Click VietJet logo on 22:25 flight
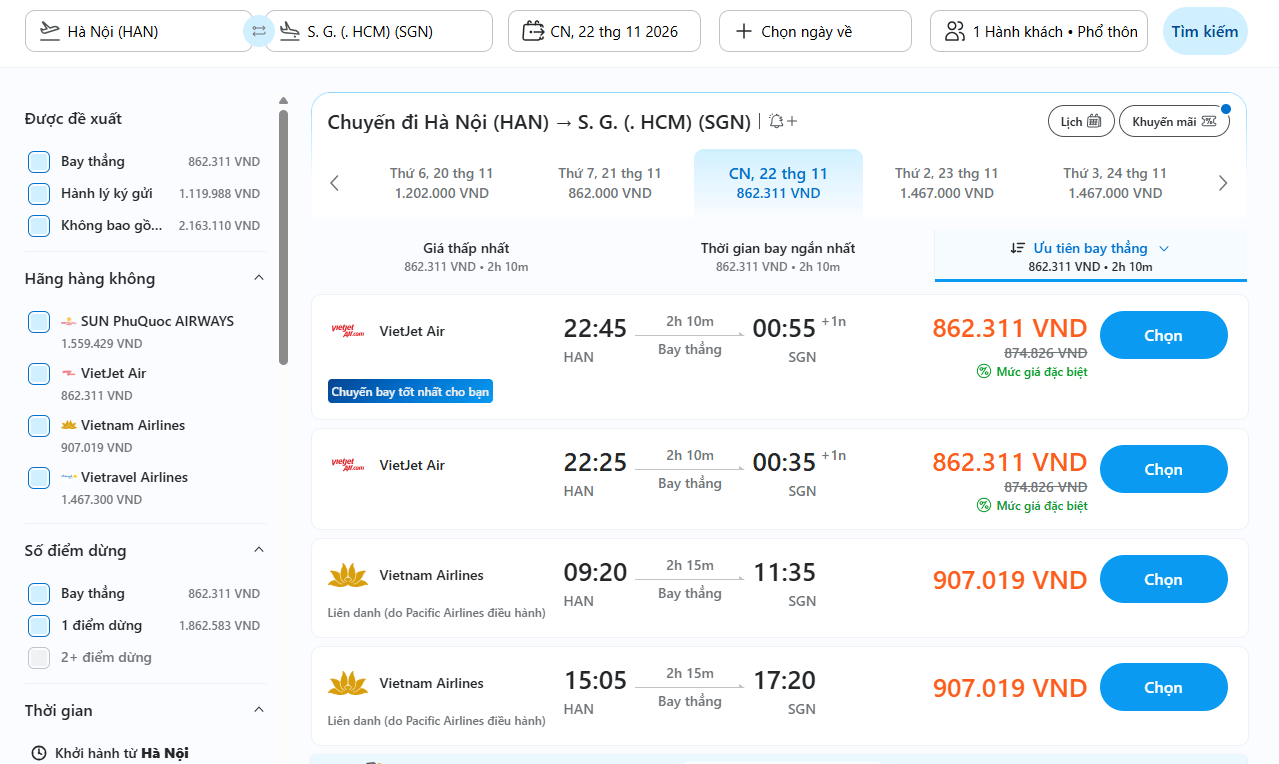The image size is (1279, 764). tap(348, 465)
